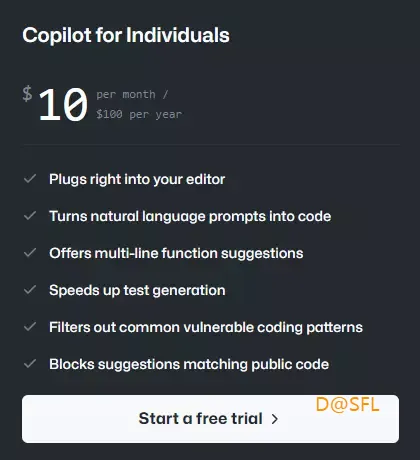Click checkmark beside Turns natural language prompts
Viewport: 420px width, 460px height.
(x=30, y=216)
